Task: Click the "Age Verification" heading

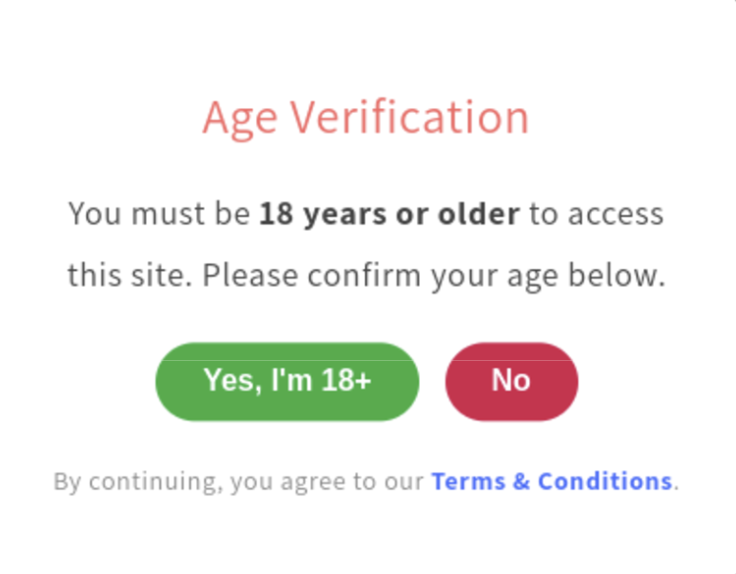Action: pyautogui.click(x=365, y=117)
